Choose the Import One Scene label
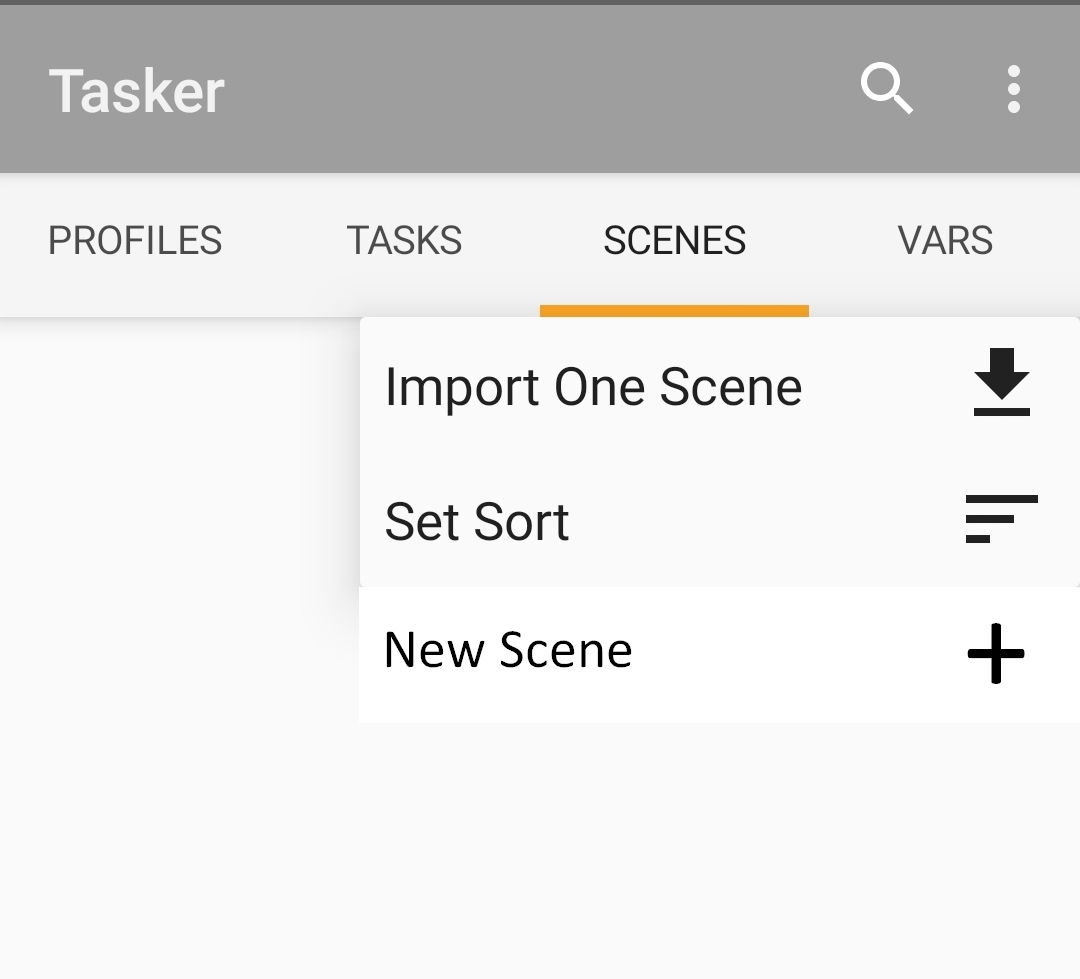Viewport: 1080px width, 979px height. [593, 387]
